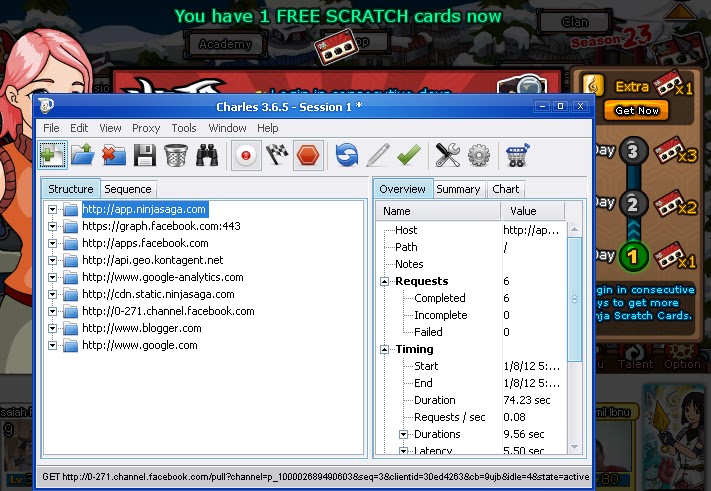This screenshot has height=491, width=711.
Task: Open the Tools menu
Action: click(x=184, y=128)
